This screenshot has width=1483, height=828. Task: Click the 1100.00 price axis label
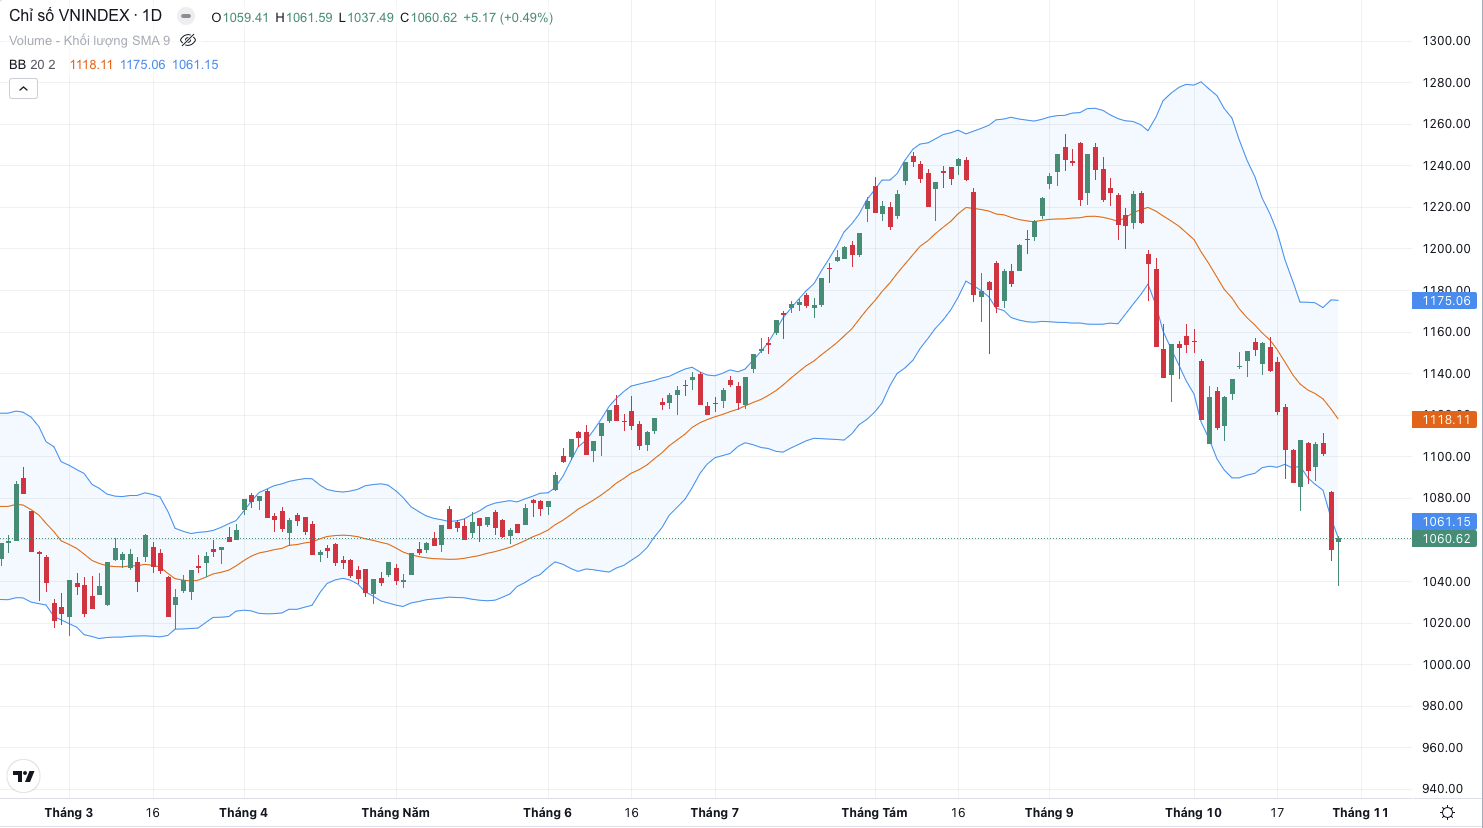[1446, 457]
